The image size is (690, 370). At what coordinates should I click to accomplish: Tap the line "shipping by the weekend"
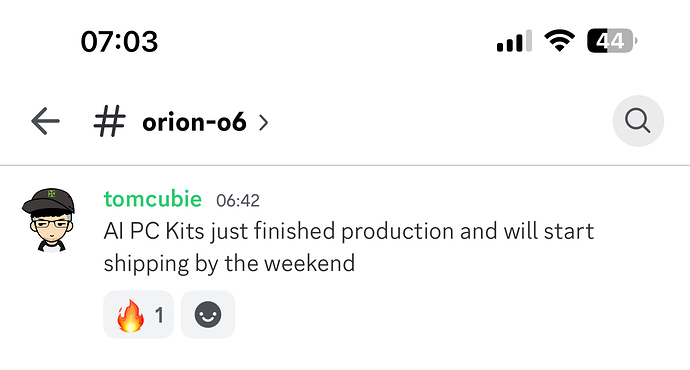tap(229, 264)
